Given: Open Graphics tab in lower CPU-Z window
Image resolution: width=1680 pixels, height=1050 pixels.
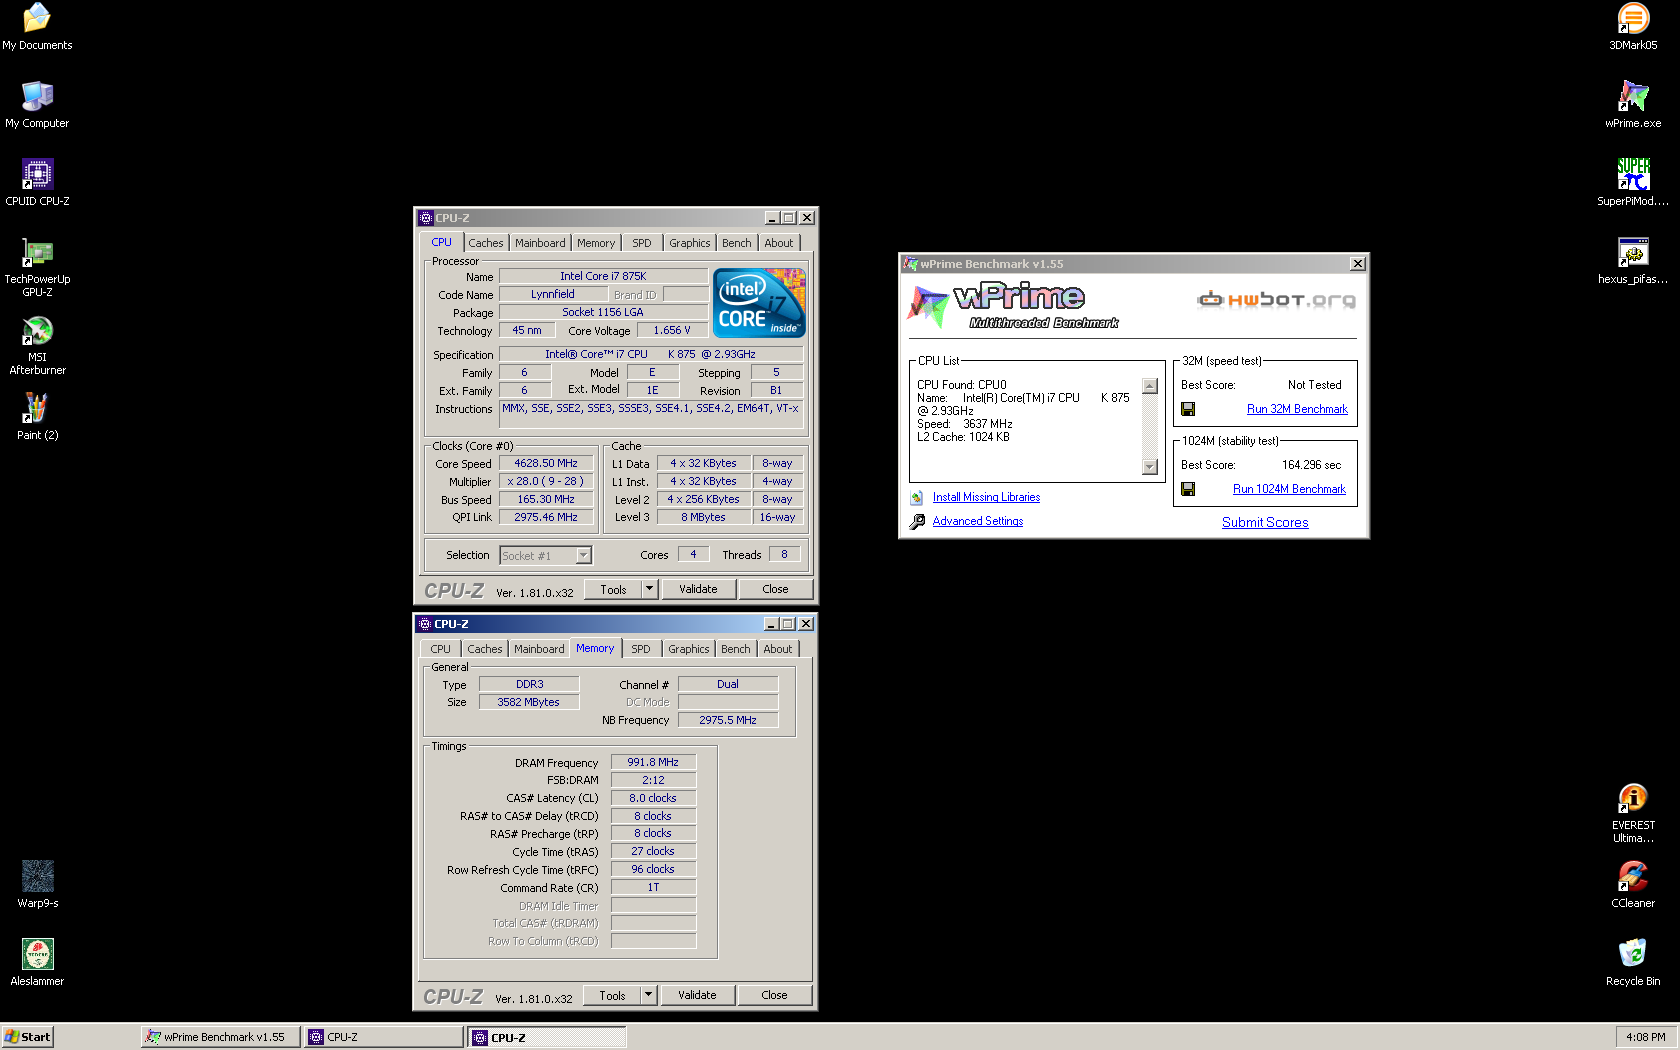Looking at the screenshot, I should tap(689, 649).
